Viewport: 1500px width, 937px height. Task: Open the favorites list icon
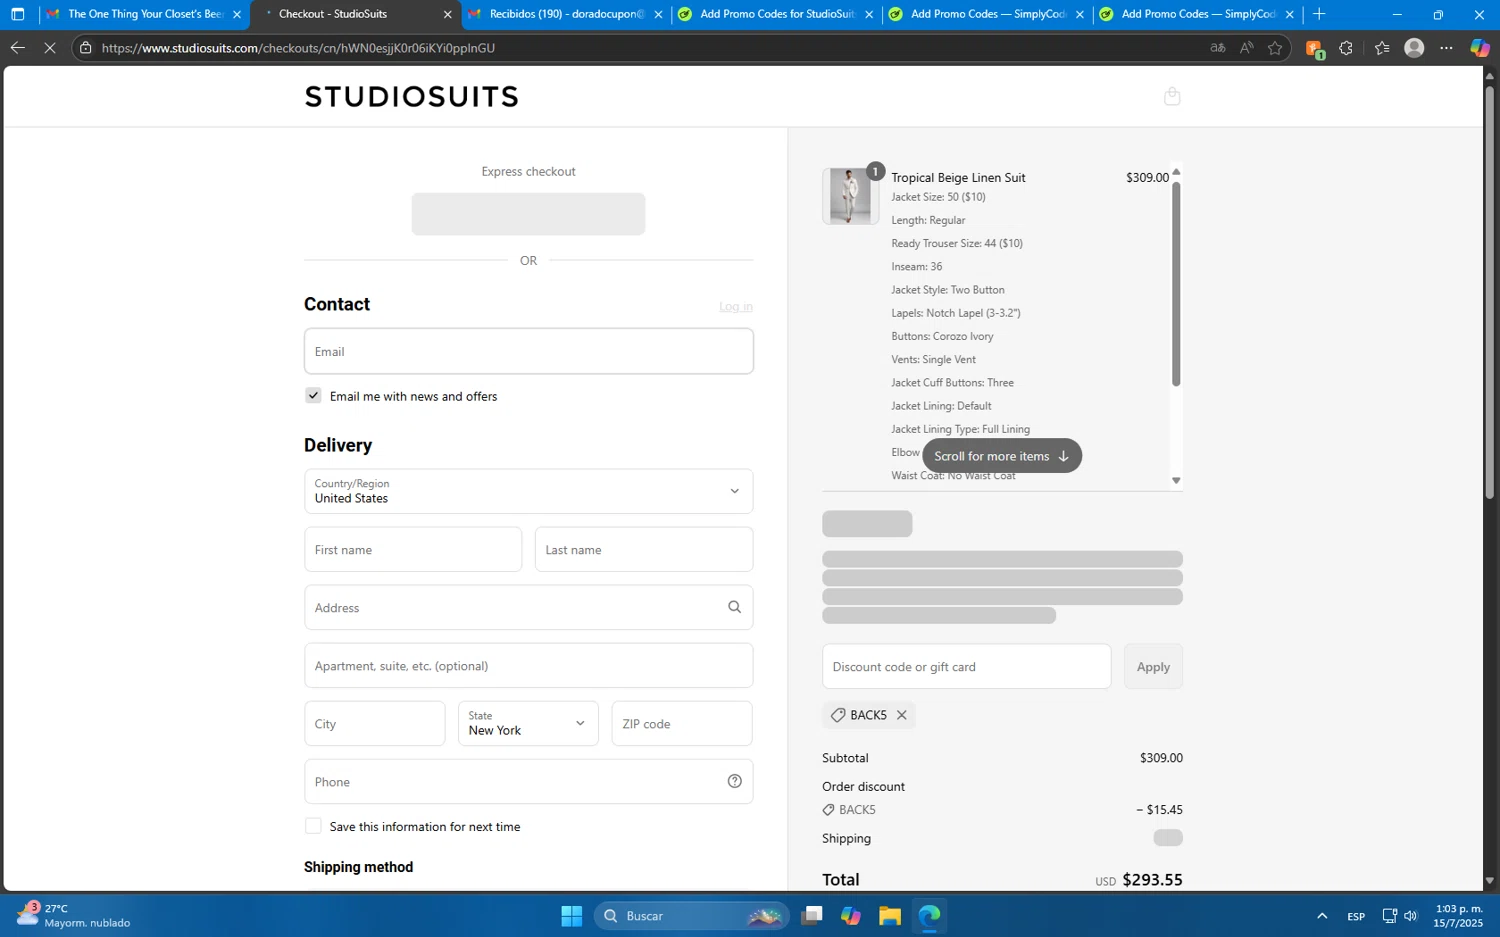click(x=1382, y=48)
